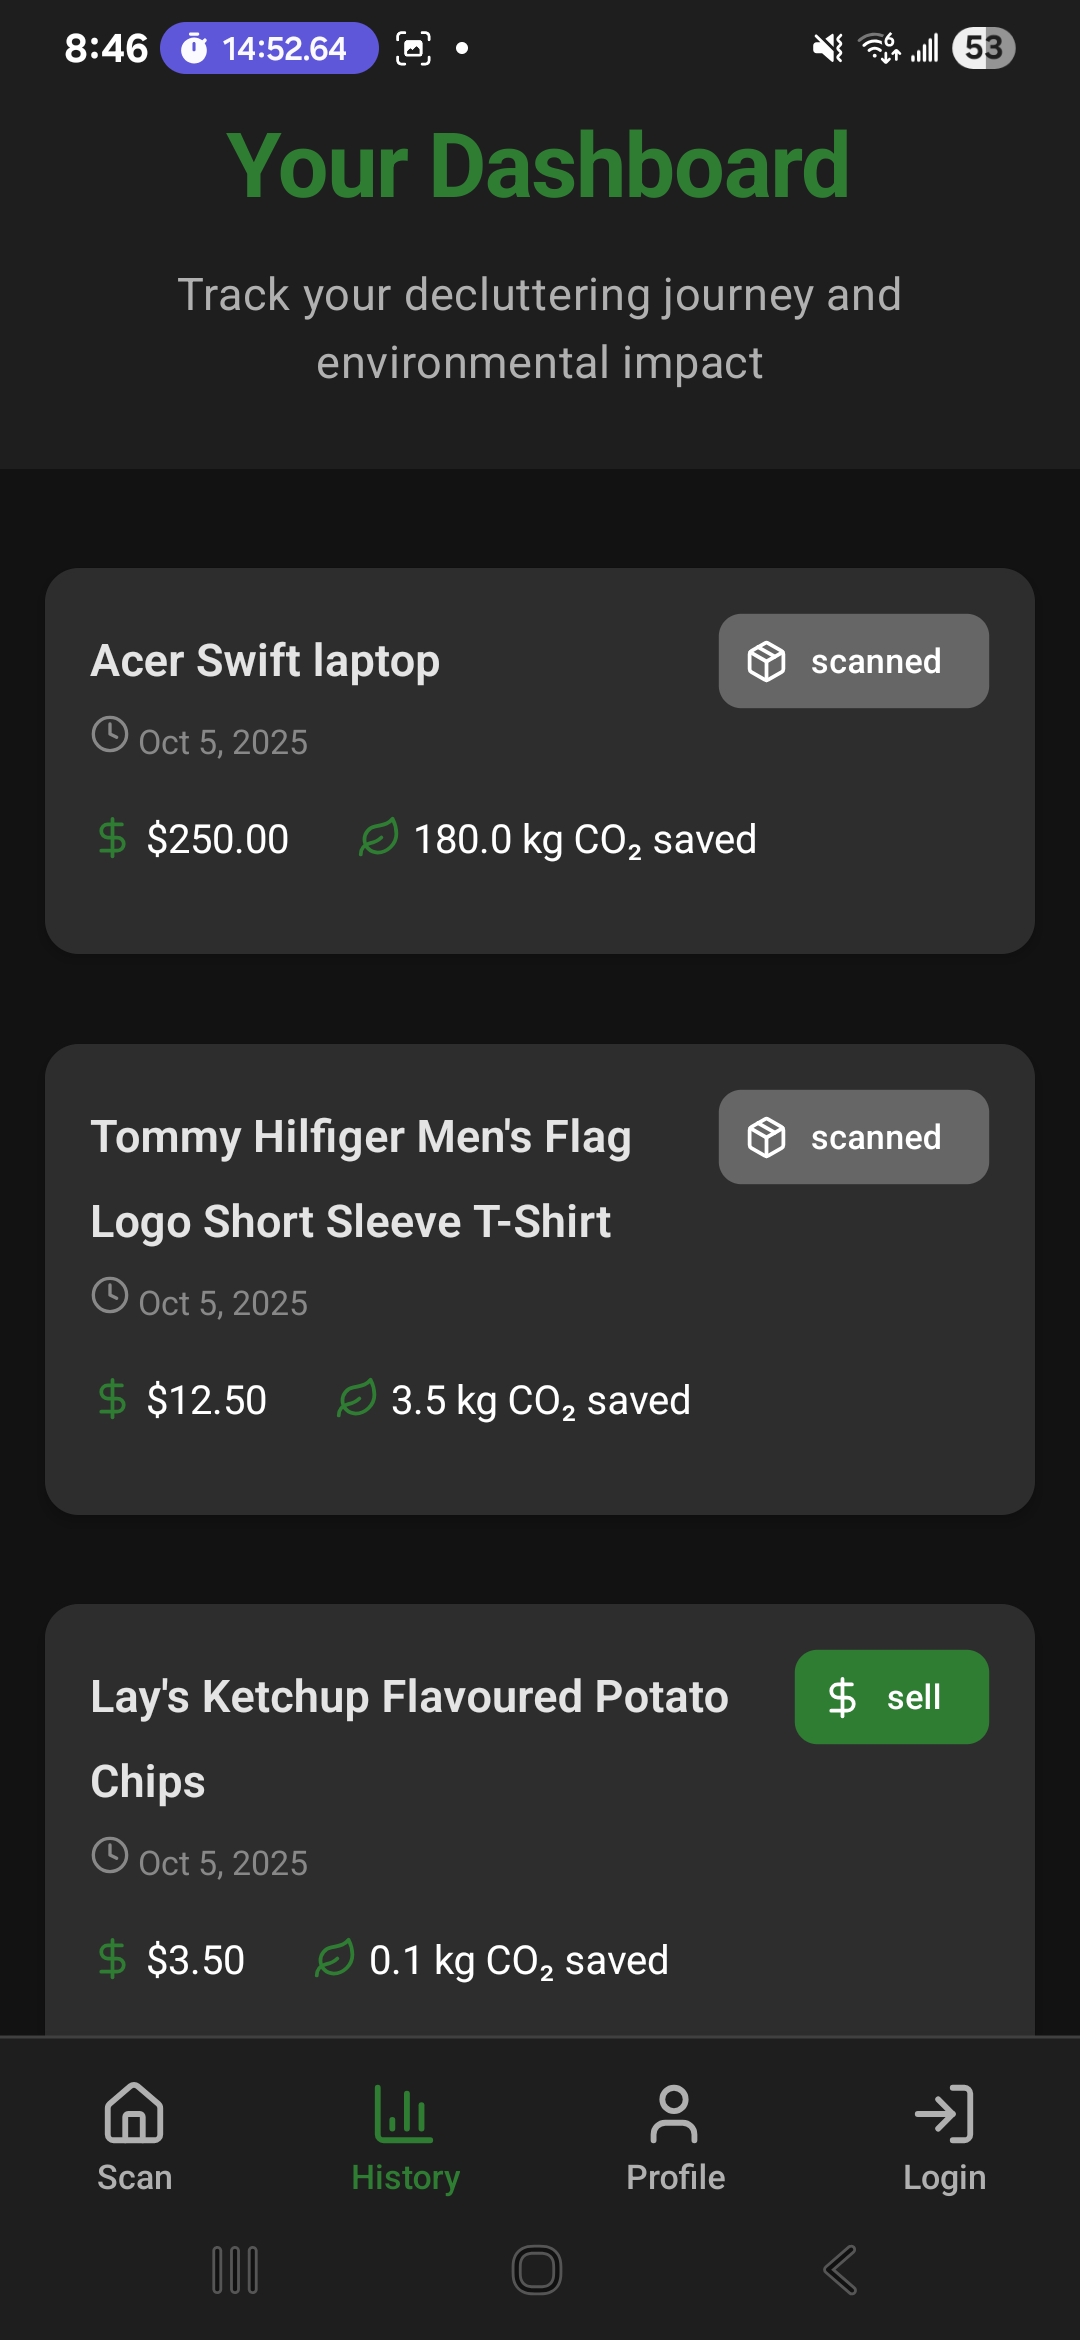
Task: Tap the scanned badge on Tommy Hilfiger T-Shirt
Action: [x=853, y=1137]
